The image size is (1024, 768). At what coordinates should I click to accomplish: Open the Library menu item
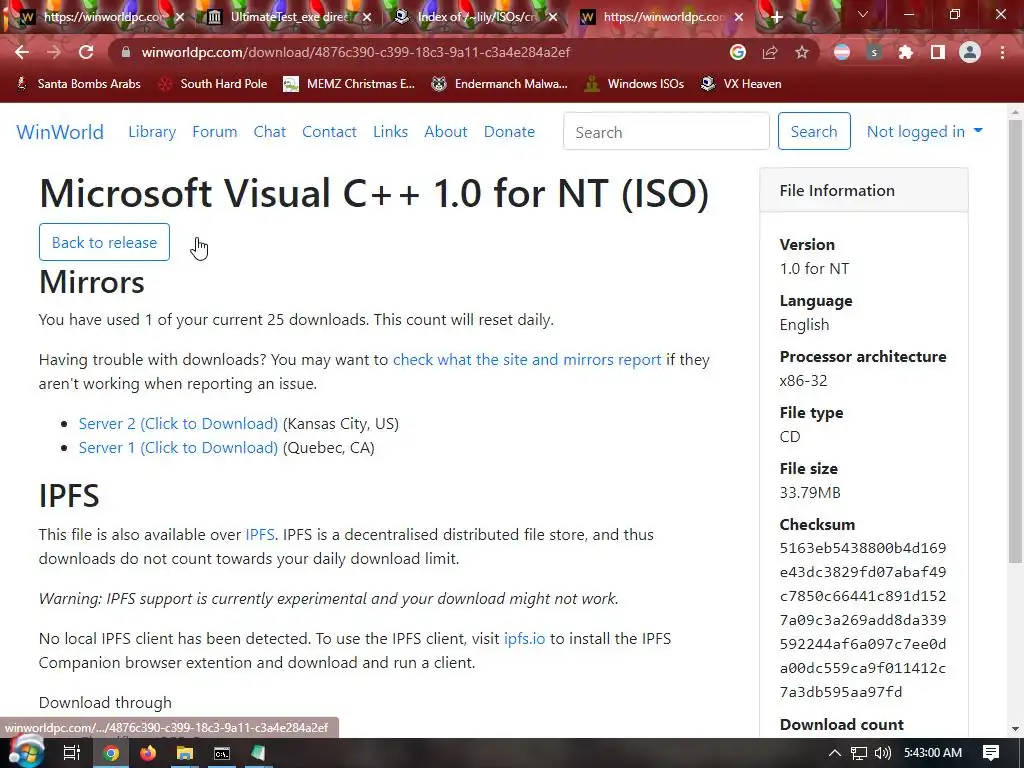(x=152, y=132)
